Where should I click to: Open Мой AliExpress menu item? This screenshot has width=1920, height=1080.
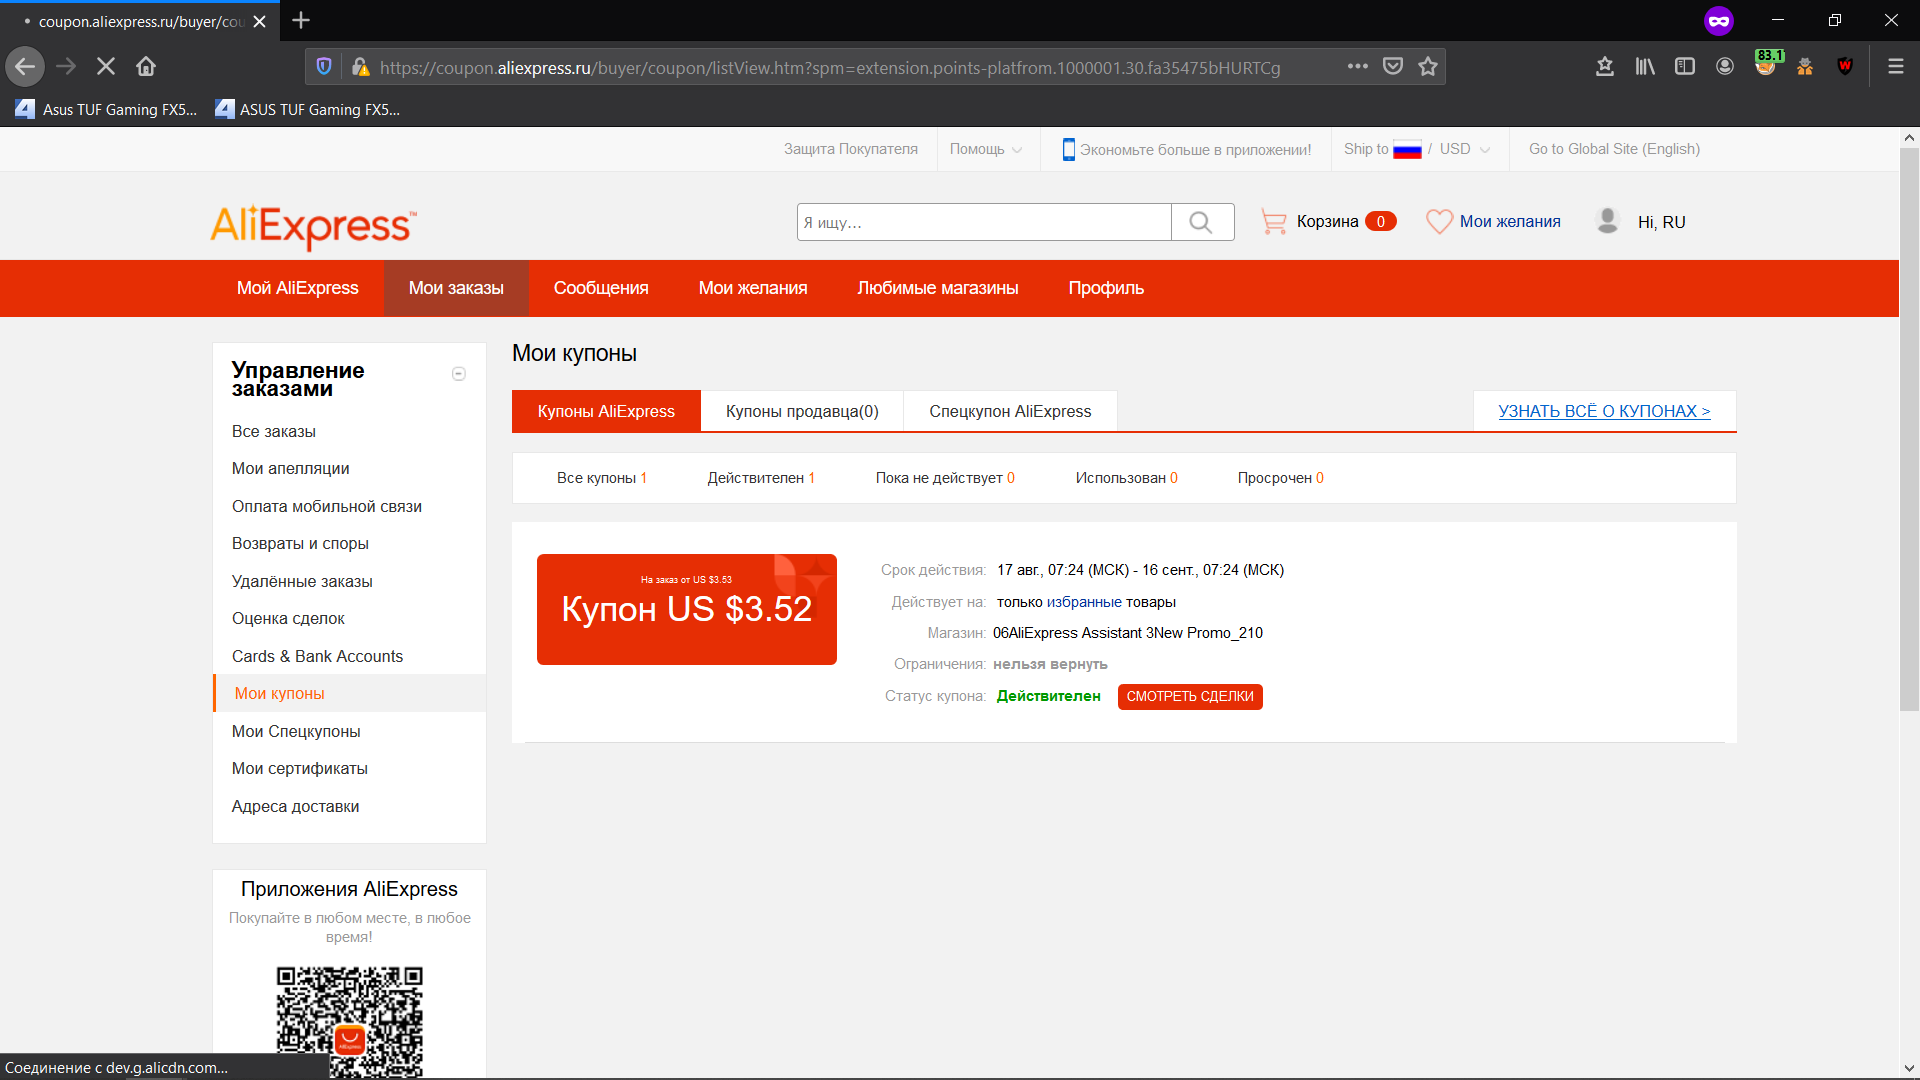click(x=297, y=288)
